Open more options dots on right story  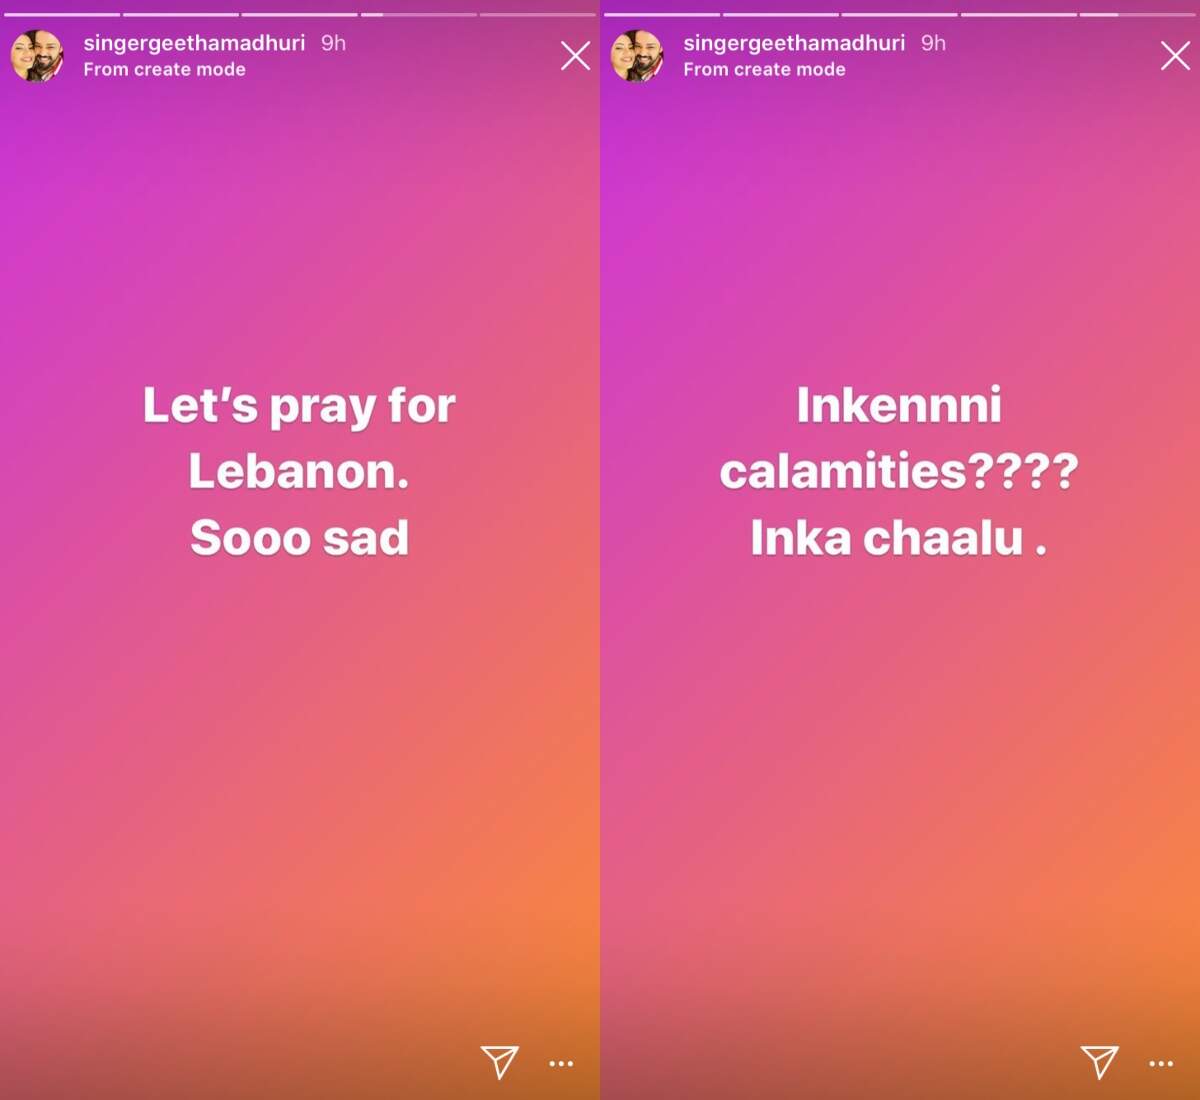pos(1161,1064)
